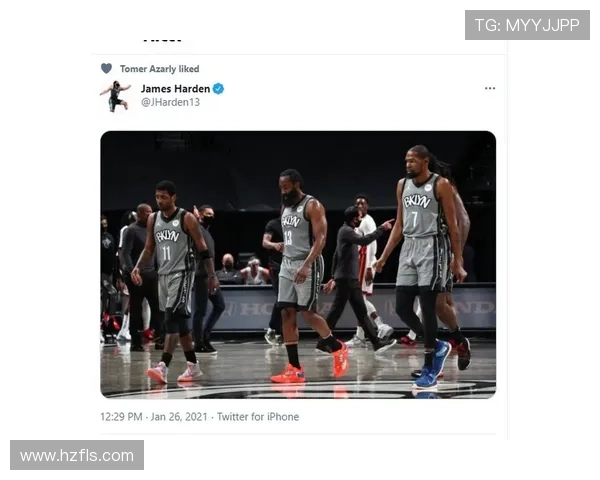This screenshot has height=480, width=600.
Task: Click the heart icon beside Tomer Azarly liked
Action: 106,69
